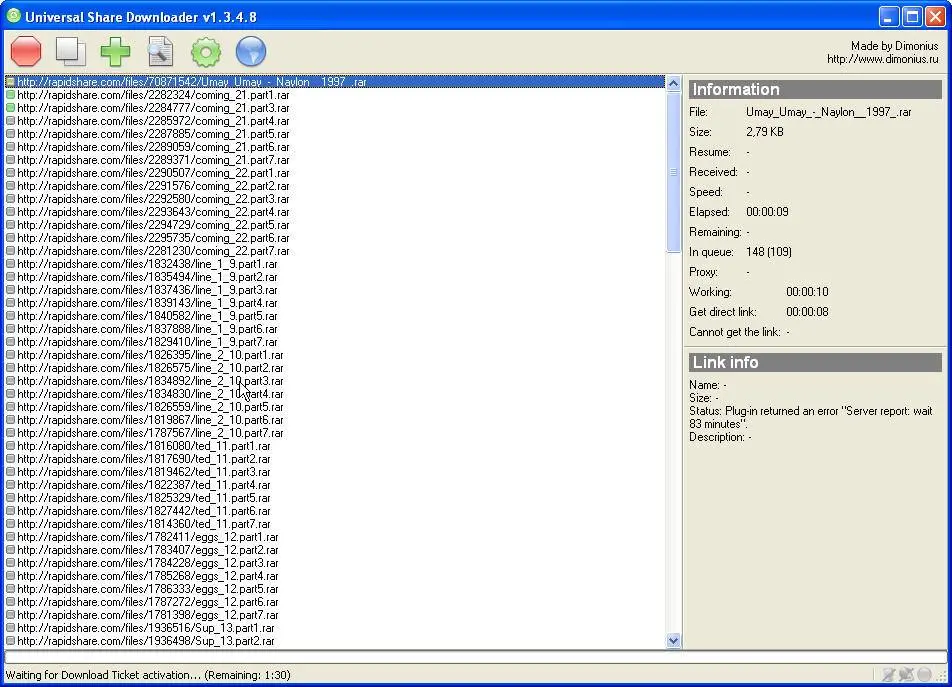Click the app icon in the title bar
Viewport: 952px width, 687px height.
click(x=13, y=16)
